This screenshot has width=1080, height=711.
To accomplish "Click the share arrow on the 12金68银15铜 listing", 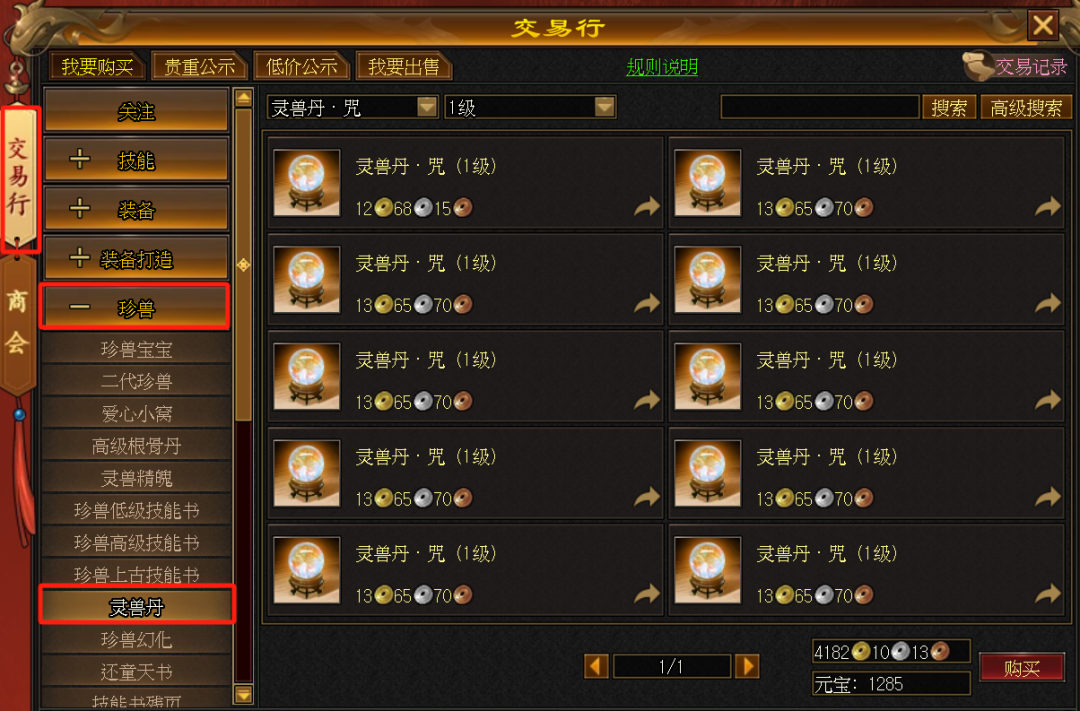I will click(x=647, y=207).
